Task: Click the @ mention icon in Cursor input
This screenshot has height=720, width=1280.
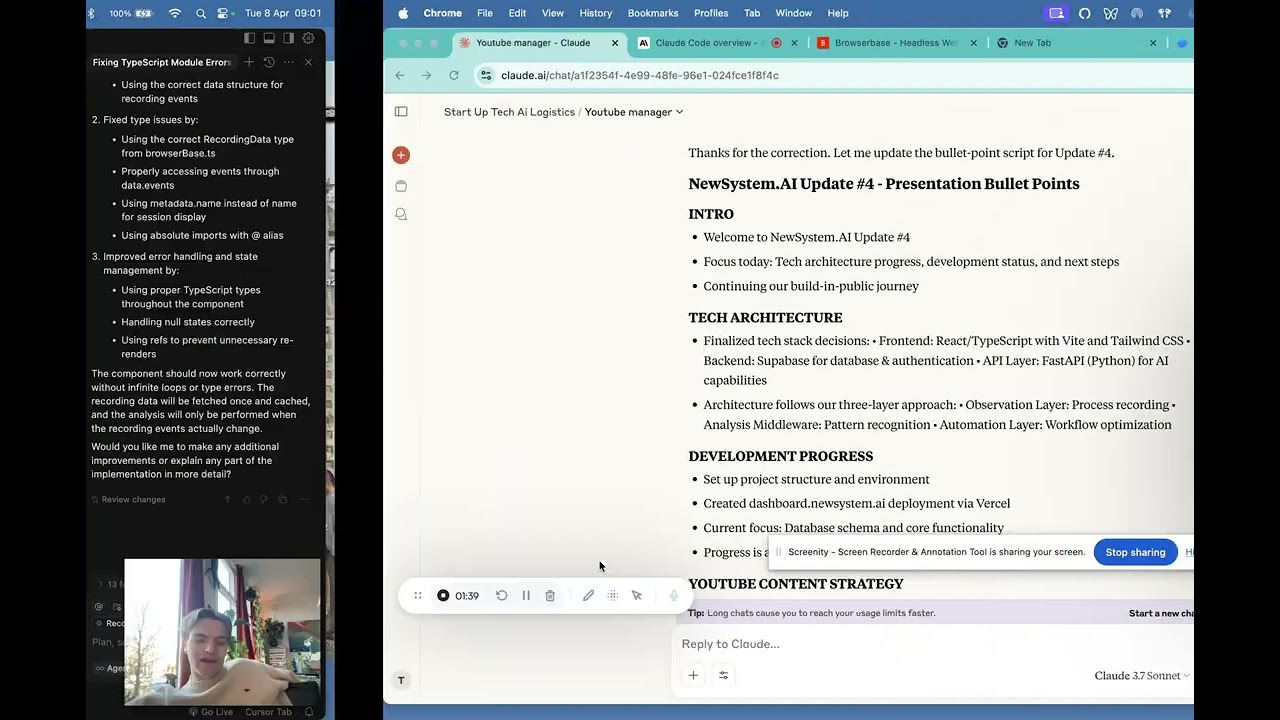Action: [x=98, y=606]
